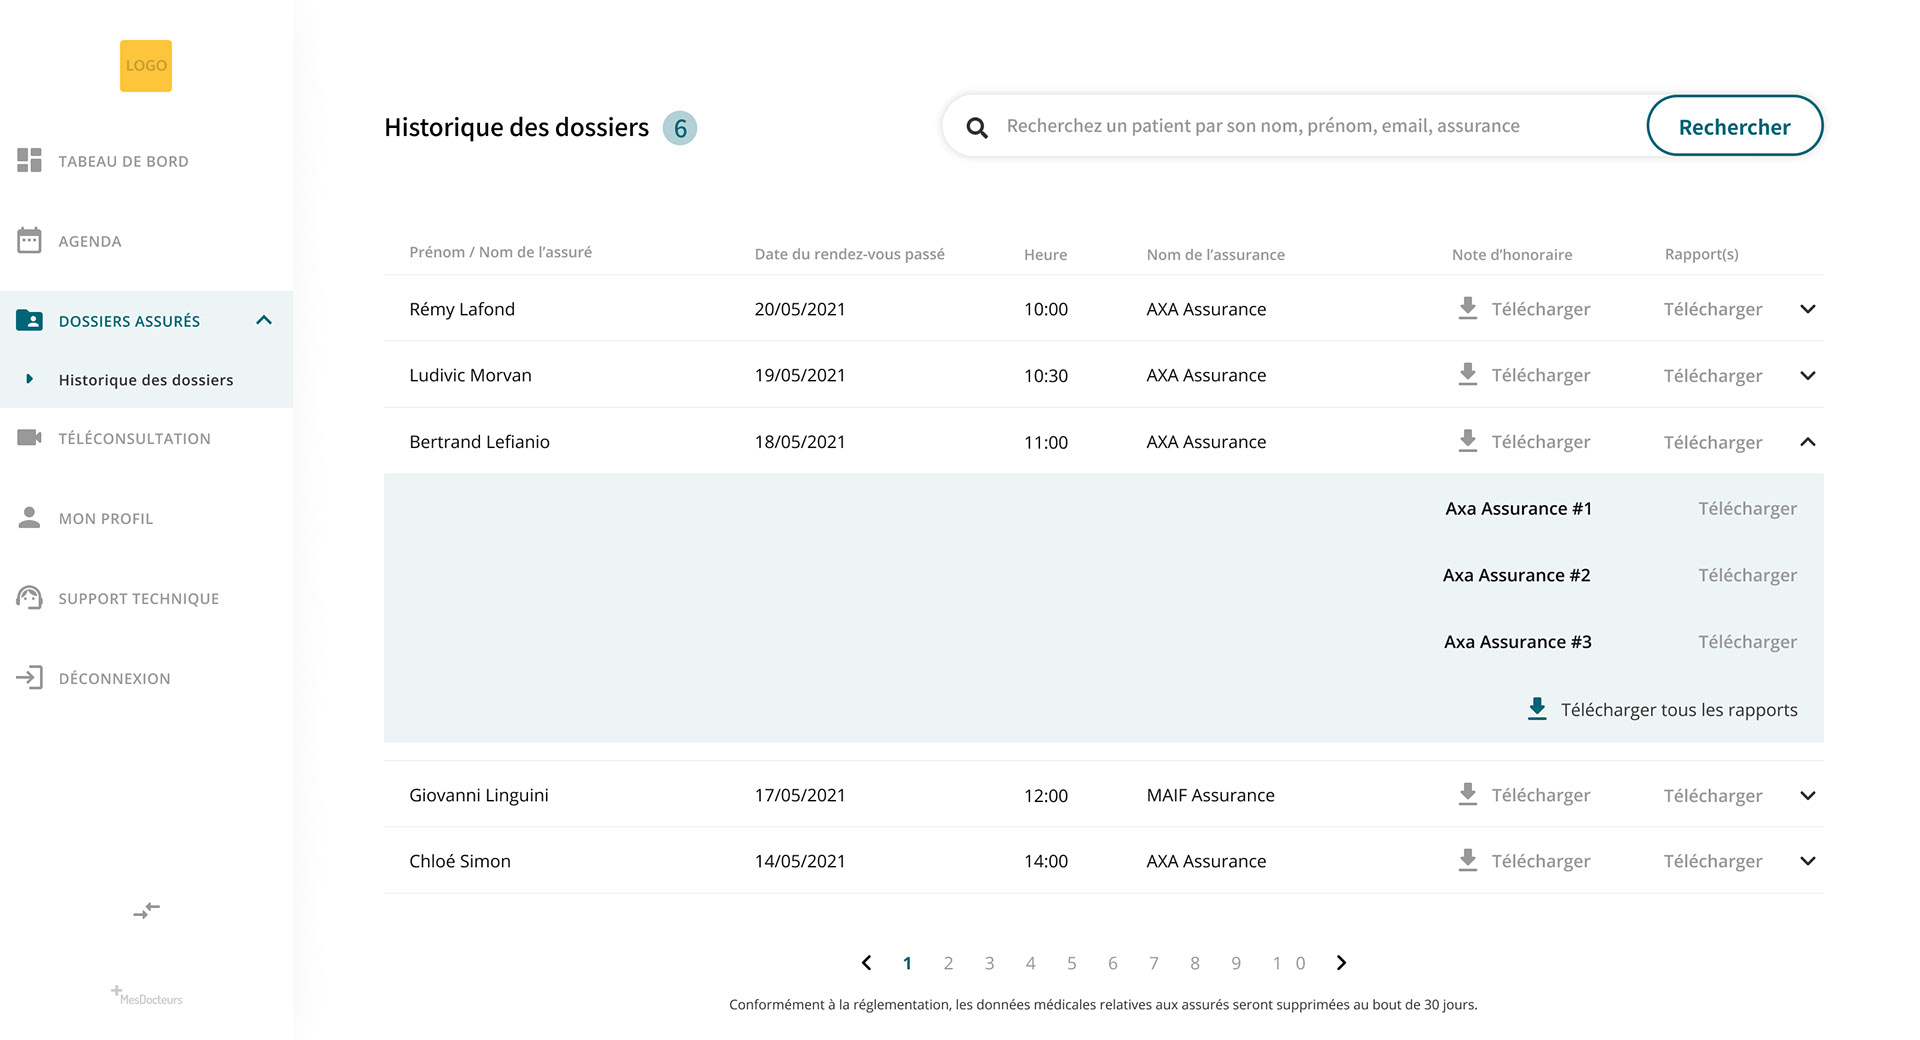The width and height of the screenshot is (1920, 1040).
Task: Go to next page with right arrow
Action: pos(1341,963)
